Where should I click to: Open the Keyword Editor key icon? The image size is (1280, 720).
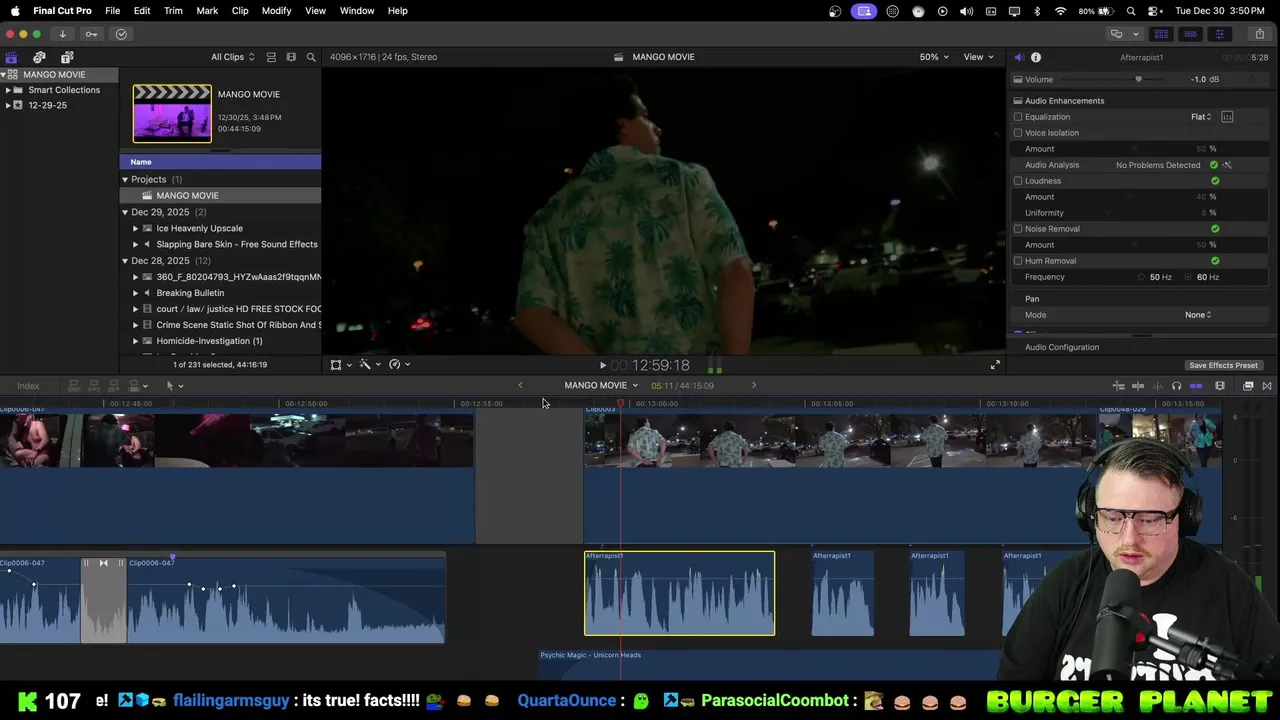coord(91,34)
